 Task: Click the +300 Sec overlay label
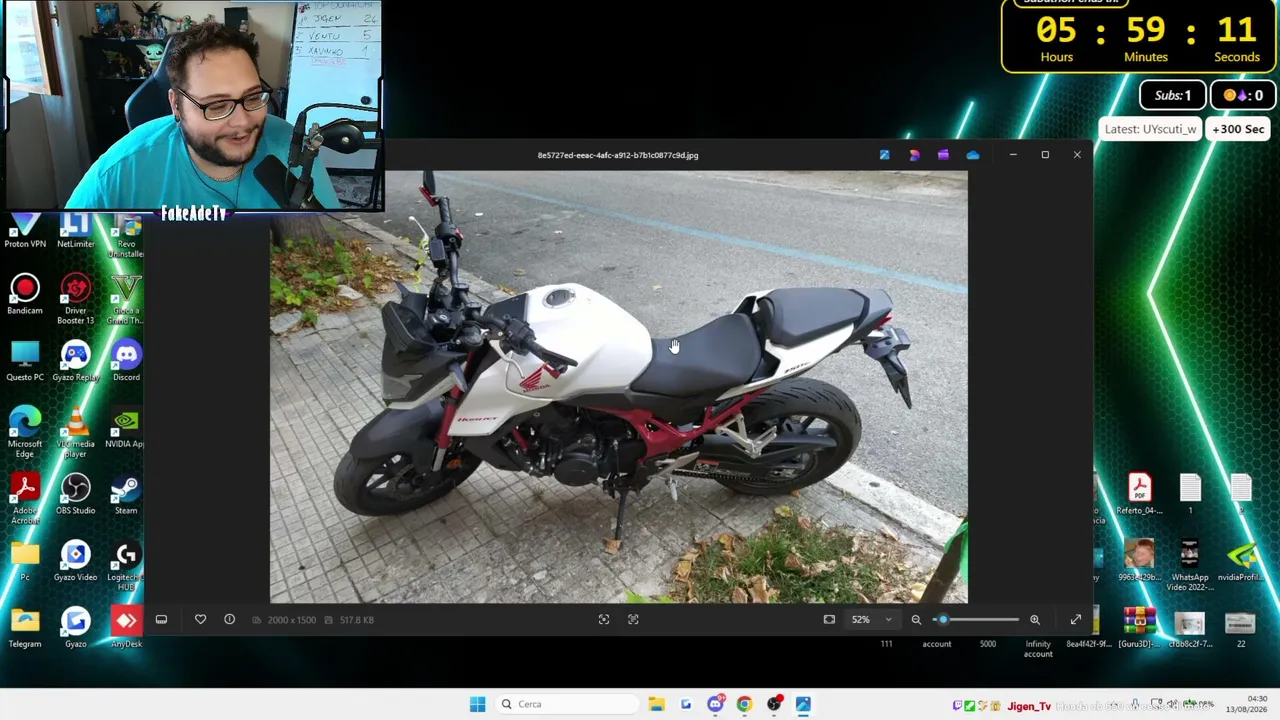(x=1238, y=129)
